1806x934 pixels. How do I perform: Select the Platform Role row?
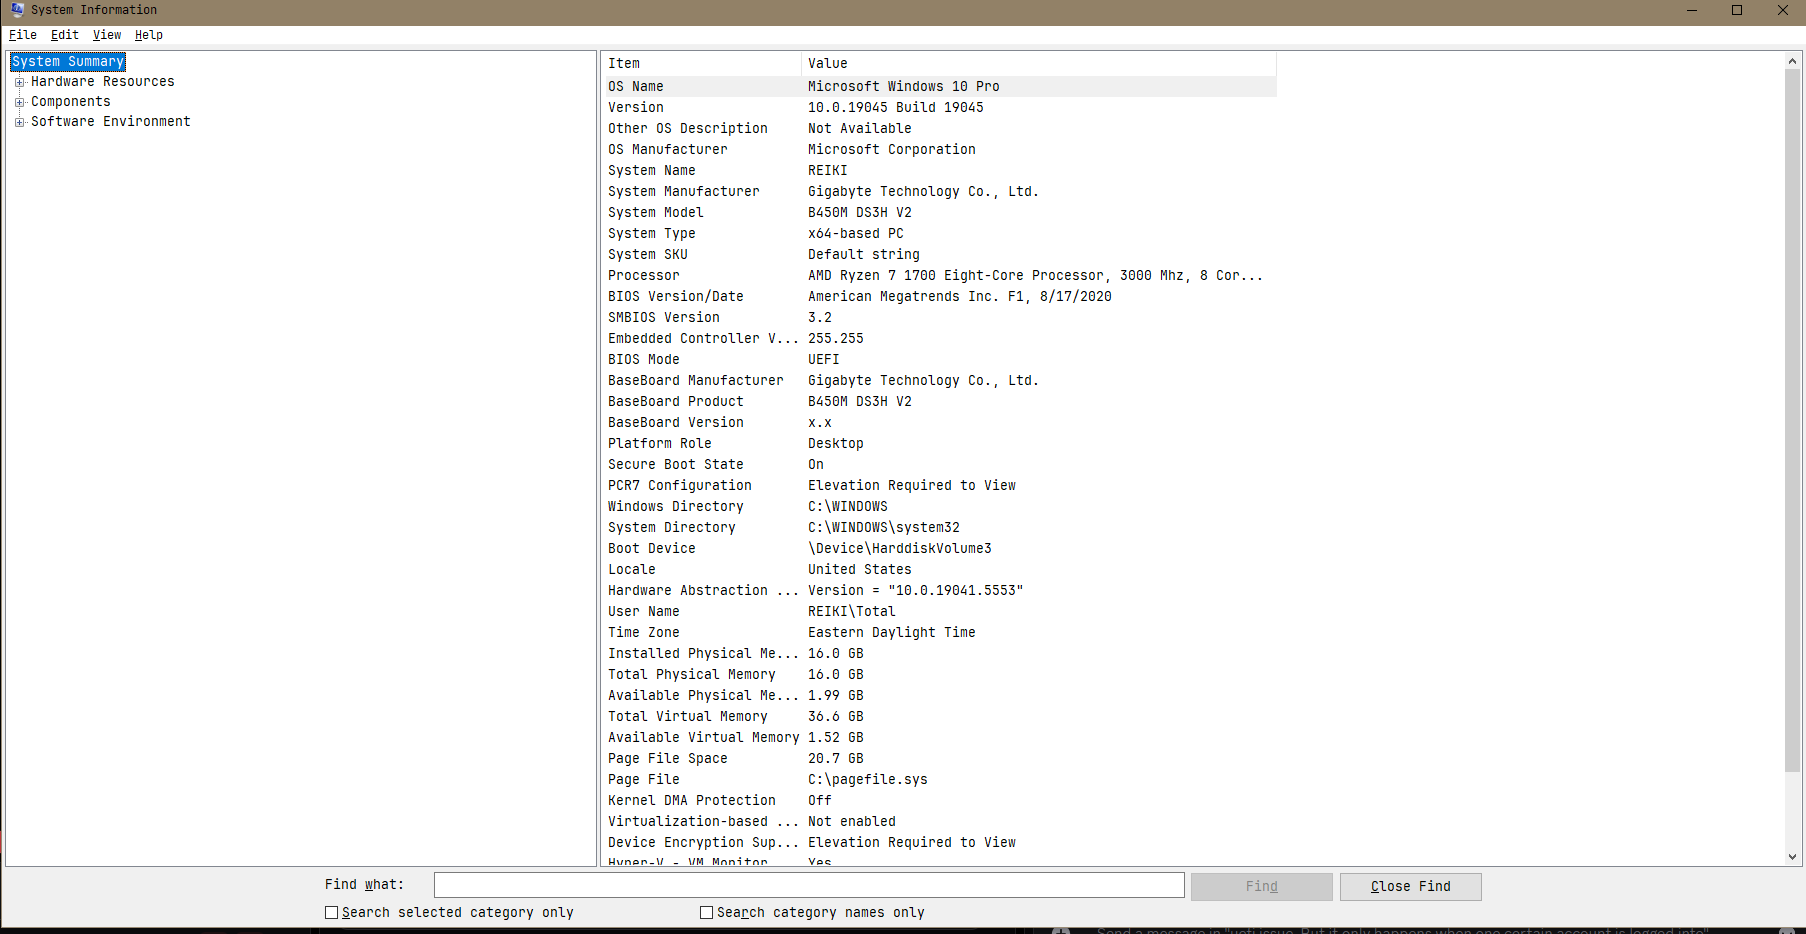tap(939, 444)
